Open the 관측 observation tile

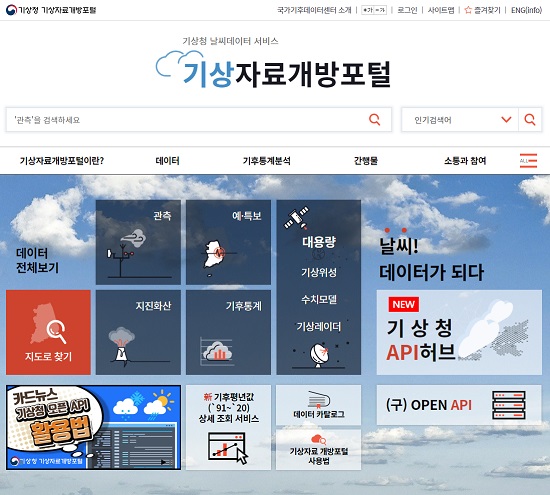point(138,242)
